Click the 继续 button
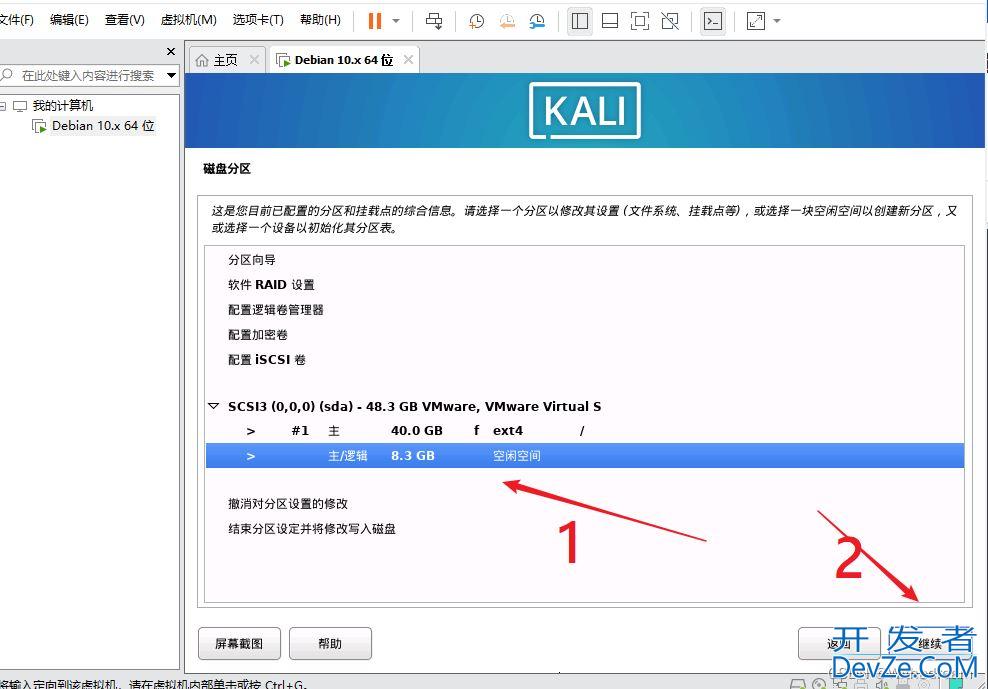 coord(930,643)
